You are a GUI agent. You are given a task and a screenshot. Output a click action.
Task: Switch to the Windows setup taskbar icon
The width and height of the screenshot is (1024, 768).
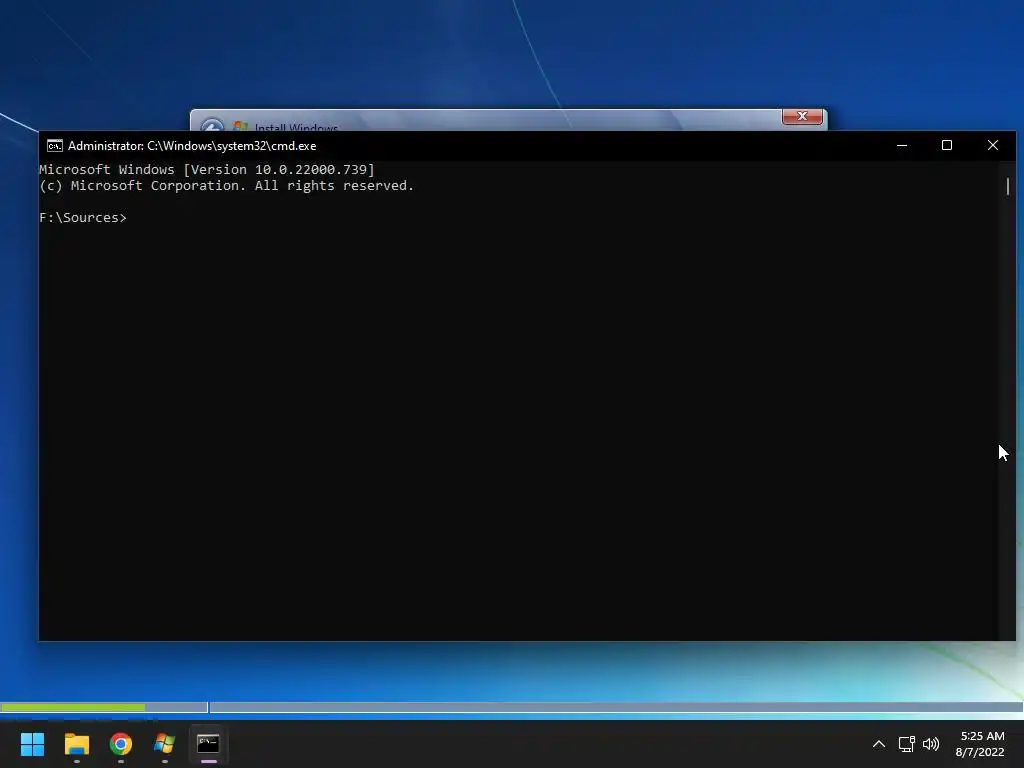pos(165,744)
